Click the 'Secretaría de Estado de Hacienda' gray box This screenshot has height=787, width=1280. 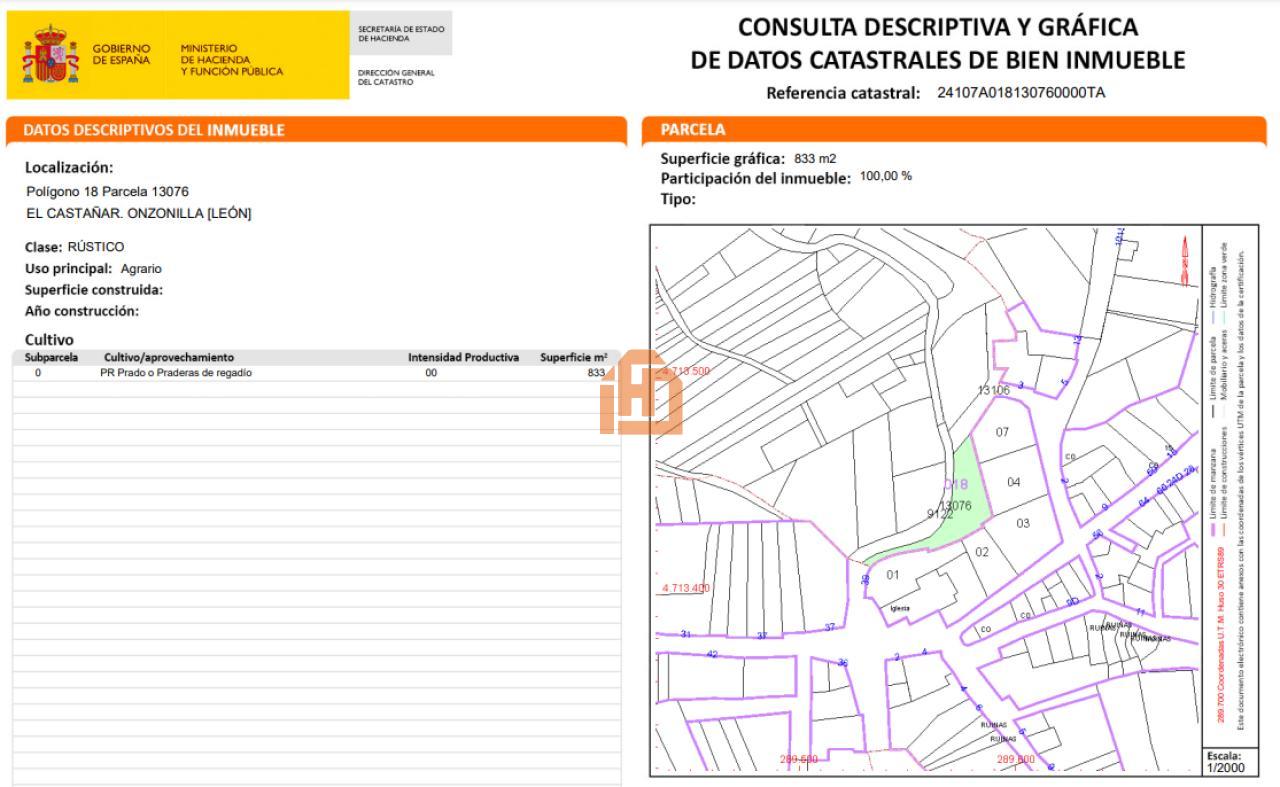click(401, 34)
